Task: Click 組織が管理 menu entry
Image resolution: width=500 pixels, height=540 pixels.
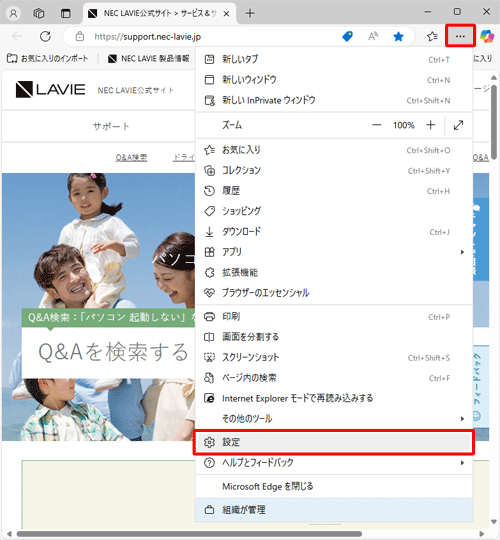Action: pyautogui.click(x=334, y=510)
